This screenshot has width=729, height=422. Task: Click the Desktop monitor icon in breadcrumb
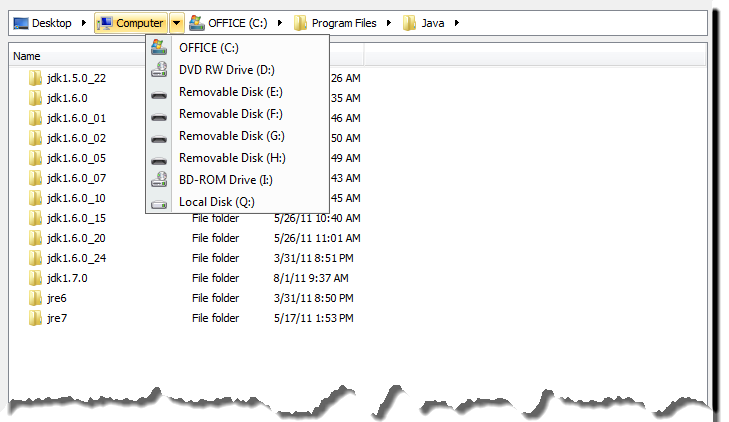click(20, 22)
